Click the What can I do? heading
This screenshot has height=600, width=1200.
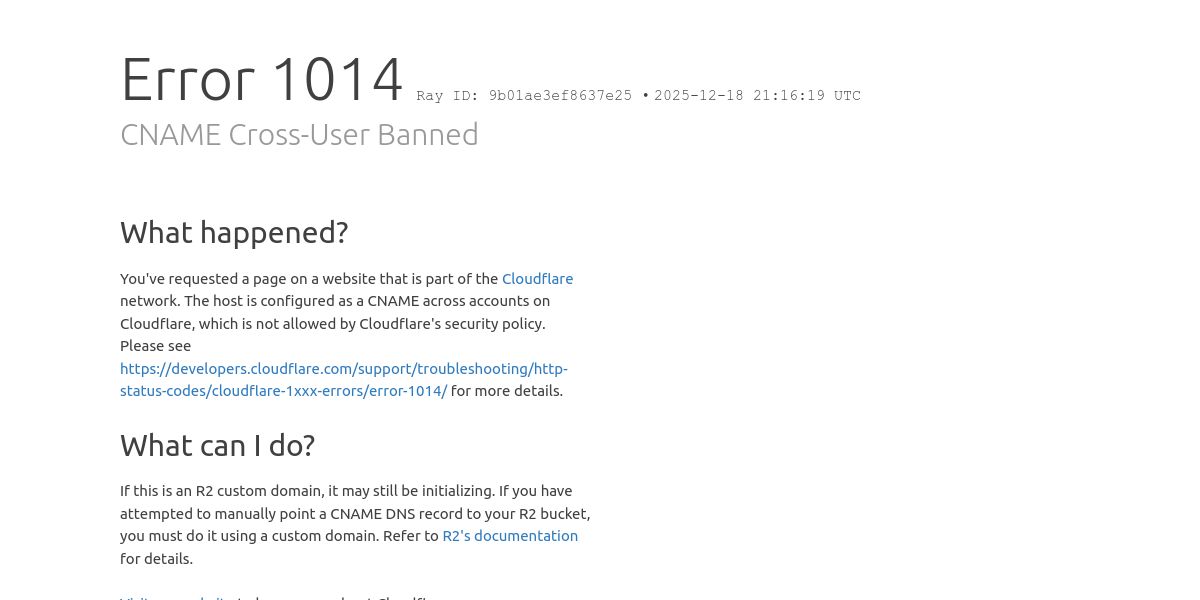click(x=217, y=446)
